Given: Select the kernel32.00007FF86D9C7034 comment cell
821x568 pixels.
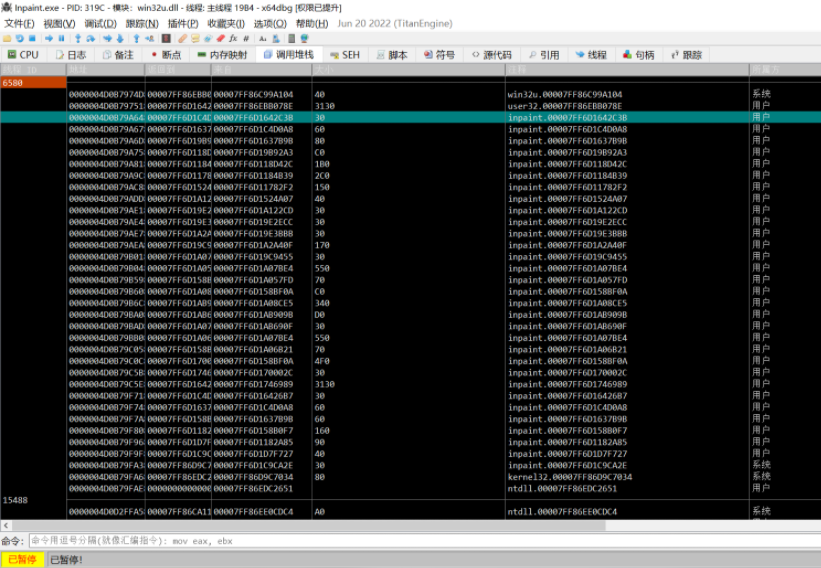Looking at the screenshot, I should [x=627, y=477].
